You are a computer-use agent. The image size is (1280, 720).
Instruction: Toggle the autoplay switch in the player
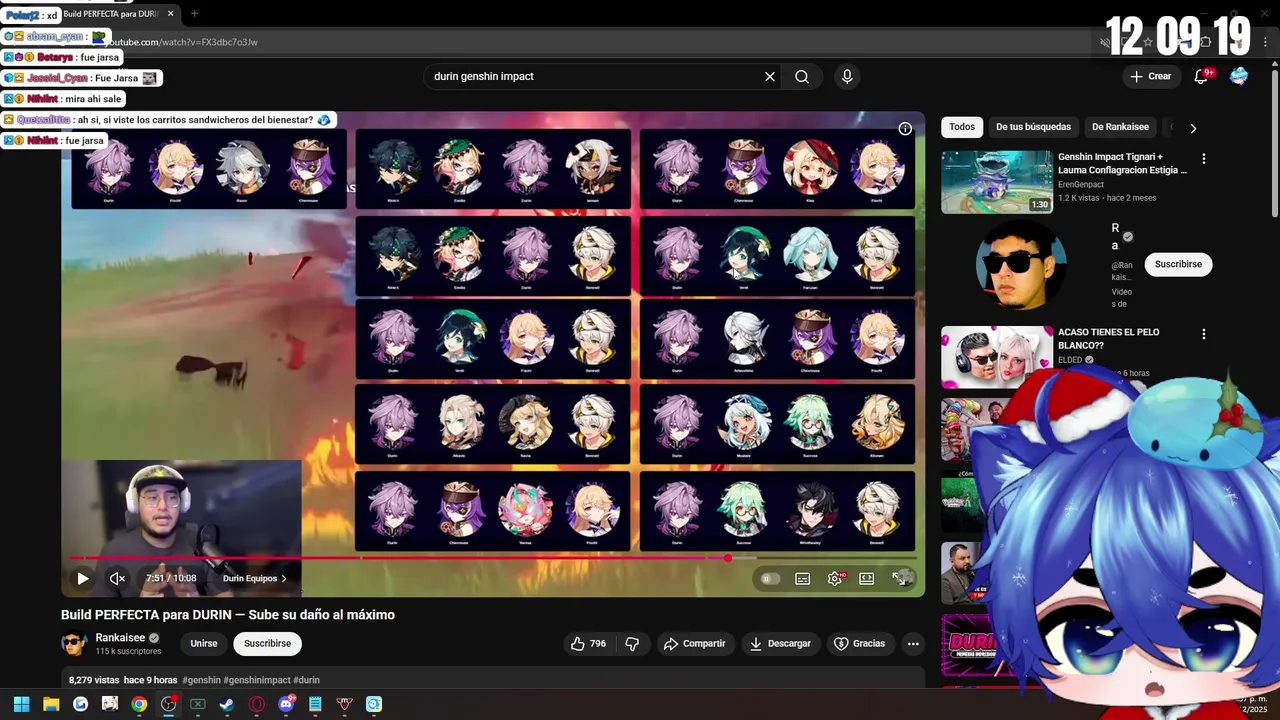(769, 578)
